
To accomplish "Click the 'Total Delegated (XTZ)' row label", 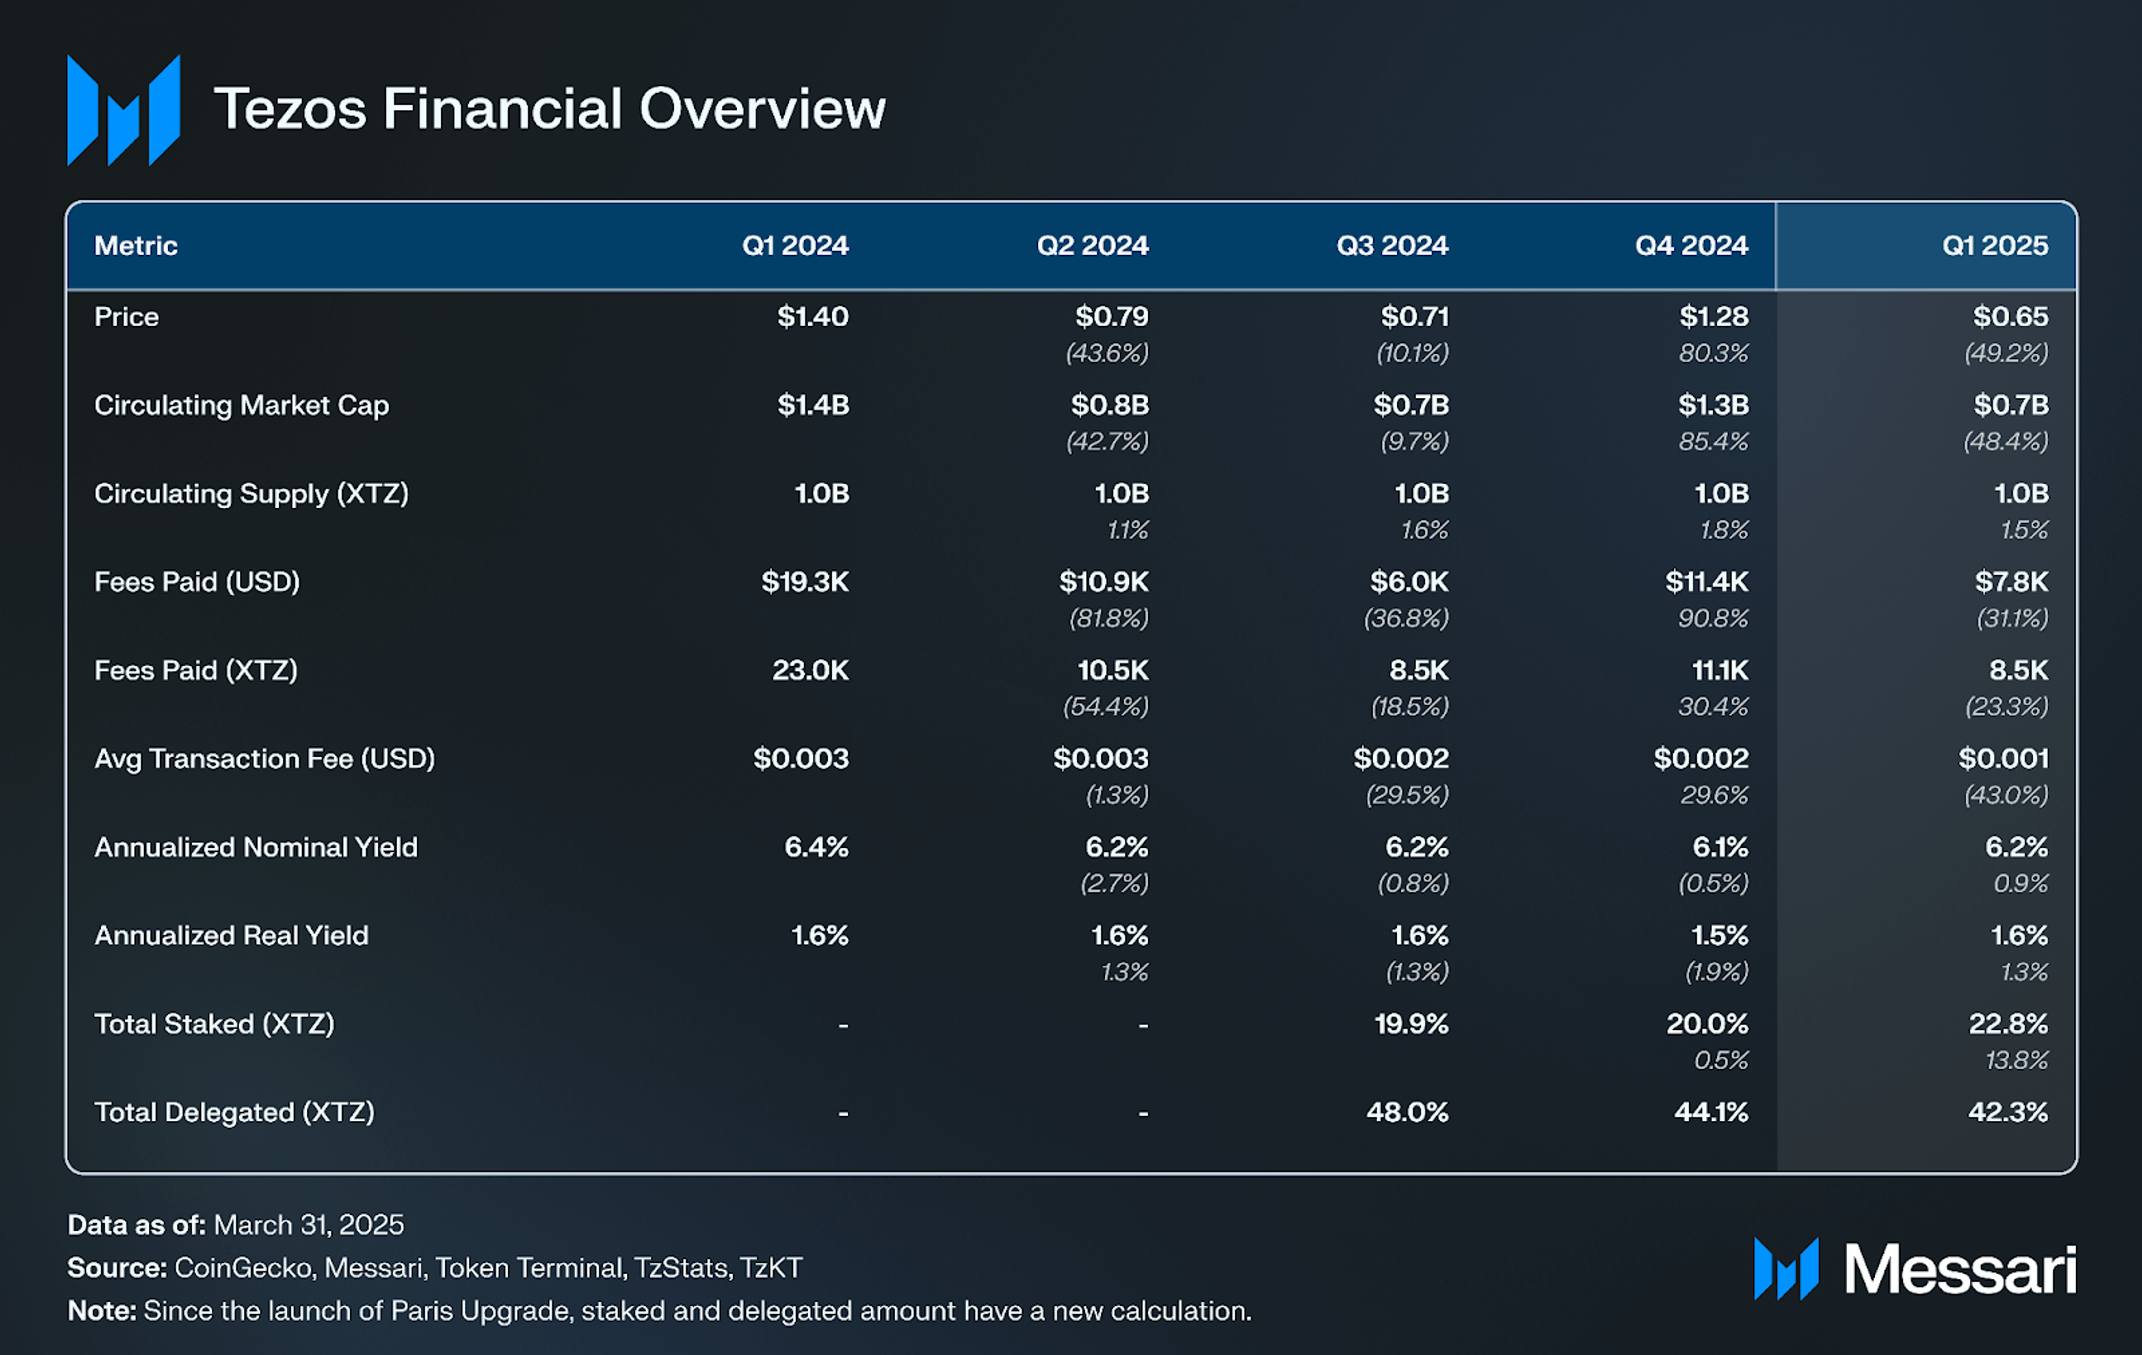I will click(235, 1112).
